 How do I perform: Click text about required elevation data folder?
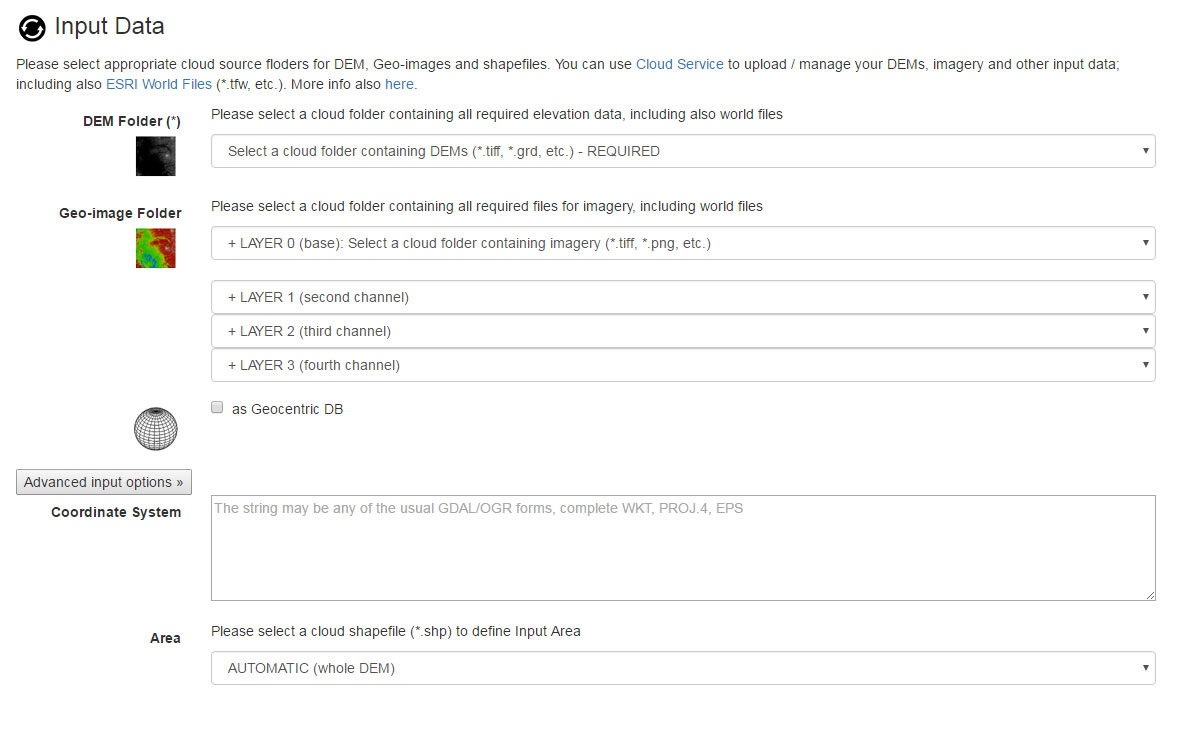click(x=497, y=115)
